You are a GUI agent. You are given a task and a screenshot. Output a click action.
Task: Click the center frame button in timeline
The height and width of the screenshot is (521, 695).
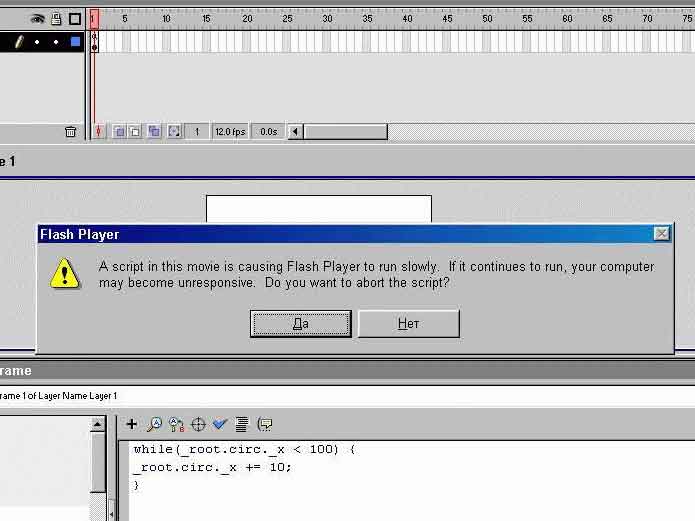point(99,131)
